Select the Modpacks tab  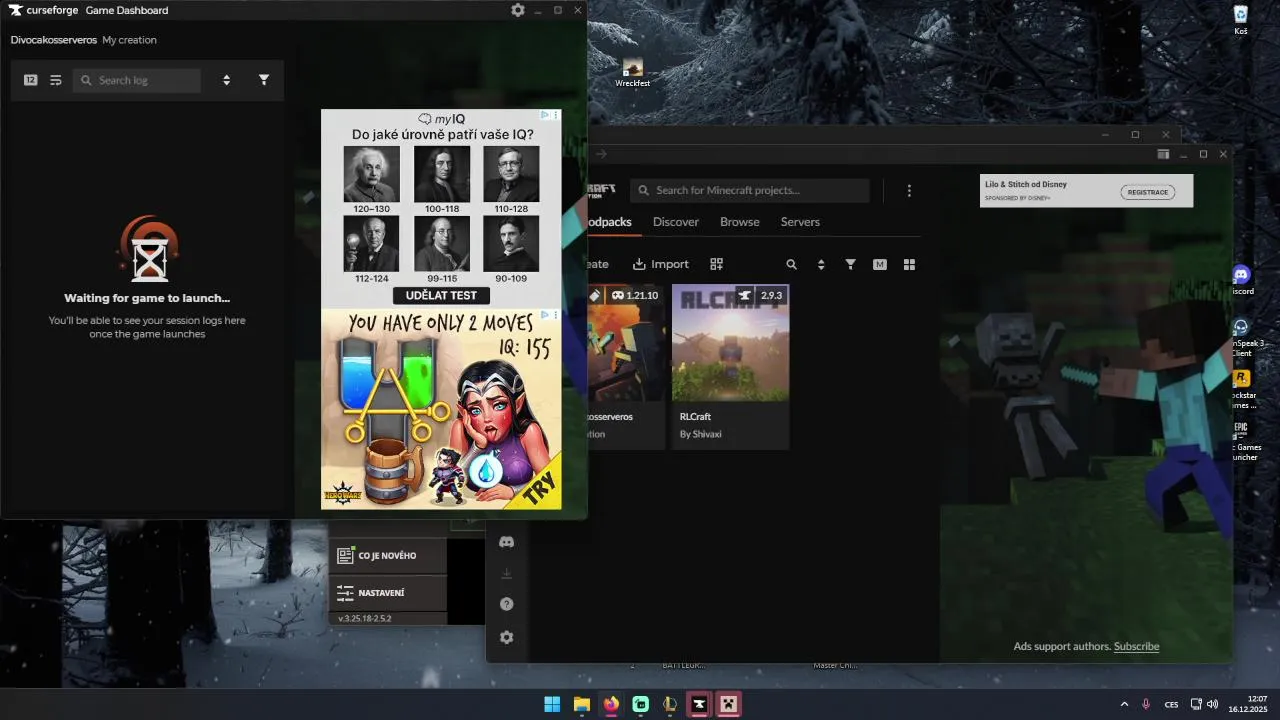click(x=610, y=222)
